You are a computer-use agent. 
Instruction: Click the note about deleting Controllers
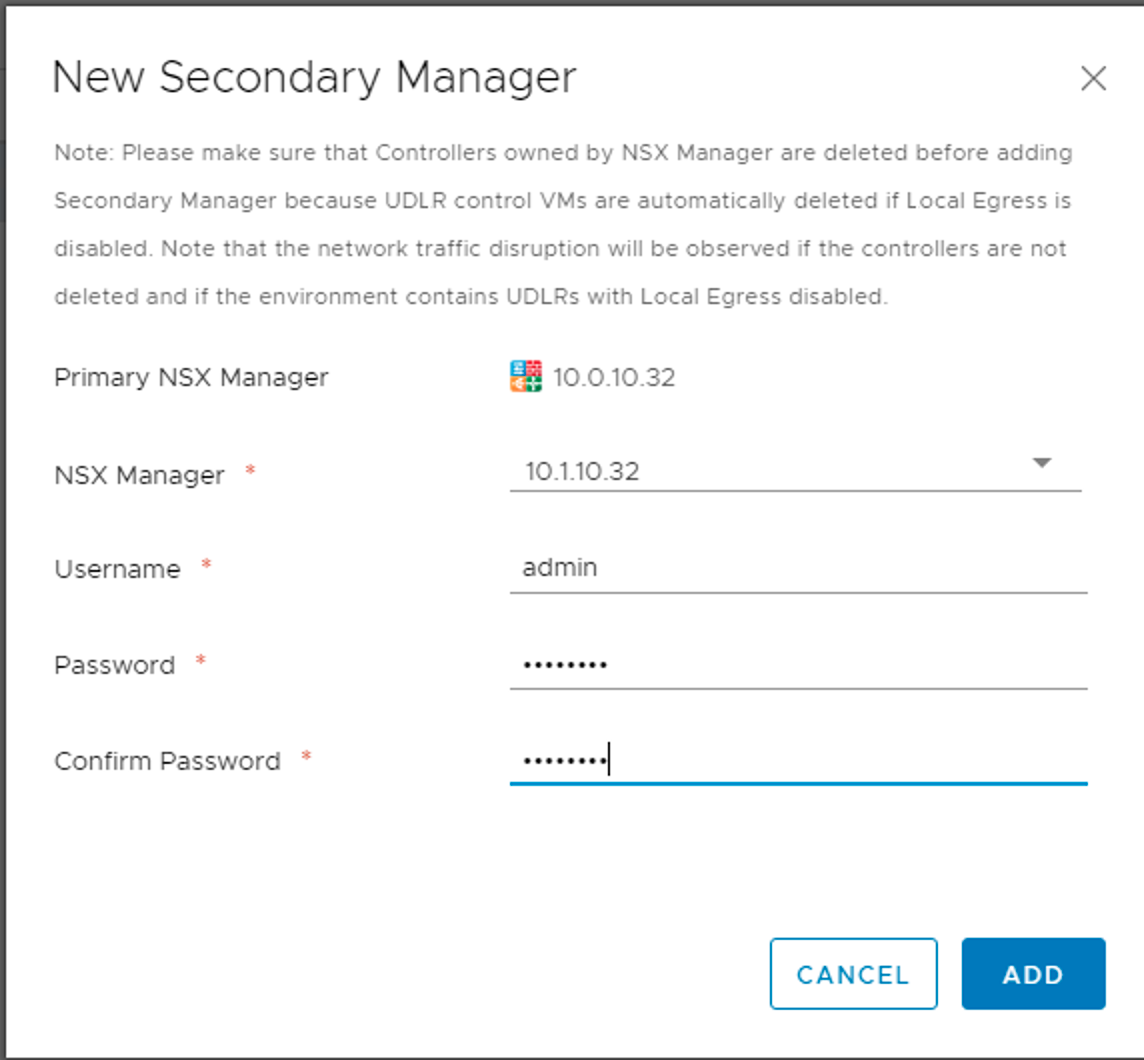click(x=562, y=225)
